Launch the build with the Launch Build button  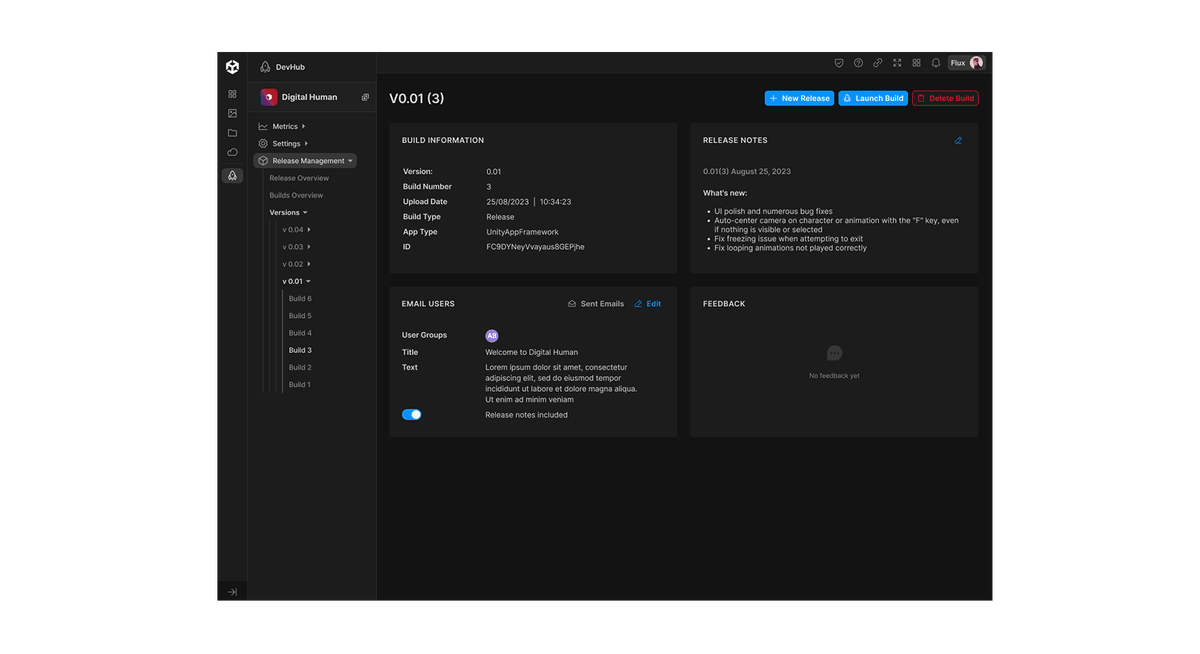[x=872, y=98]
